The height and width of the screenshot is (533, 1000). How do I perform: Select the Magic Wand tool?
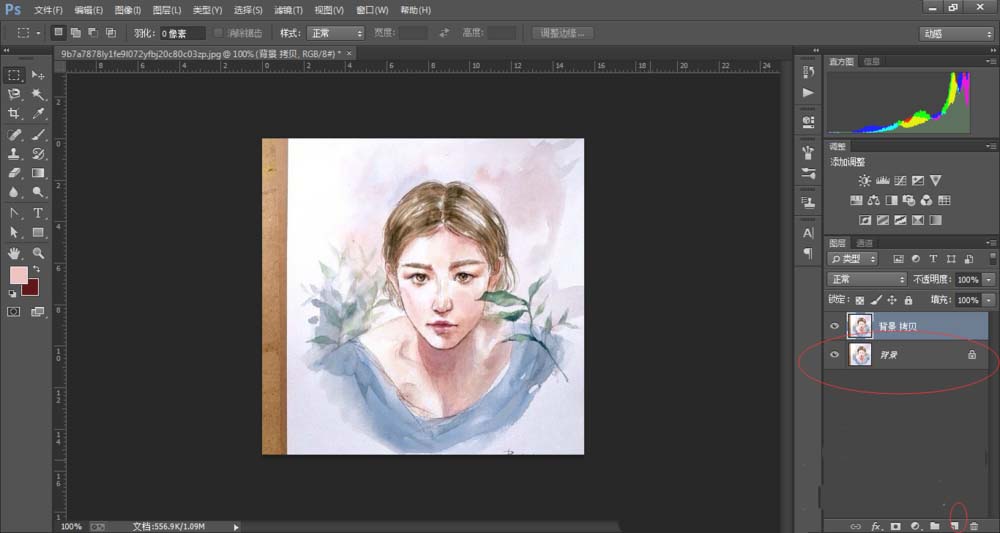pos(38,94)
